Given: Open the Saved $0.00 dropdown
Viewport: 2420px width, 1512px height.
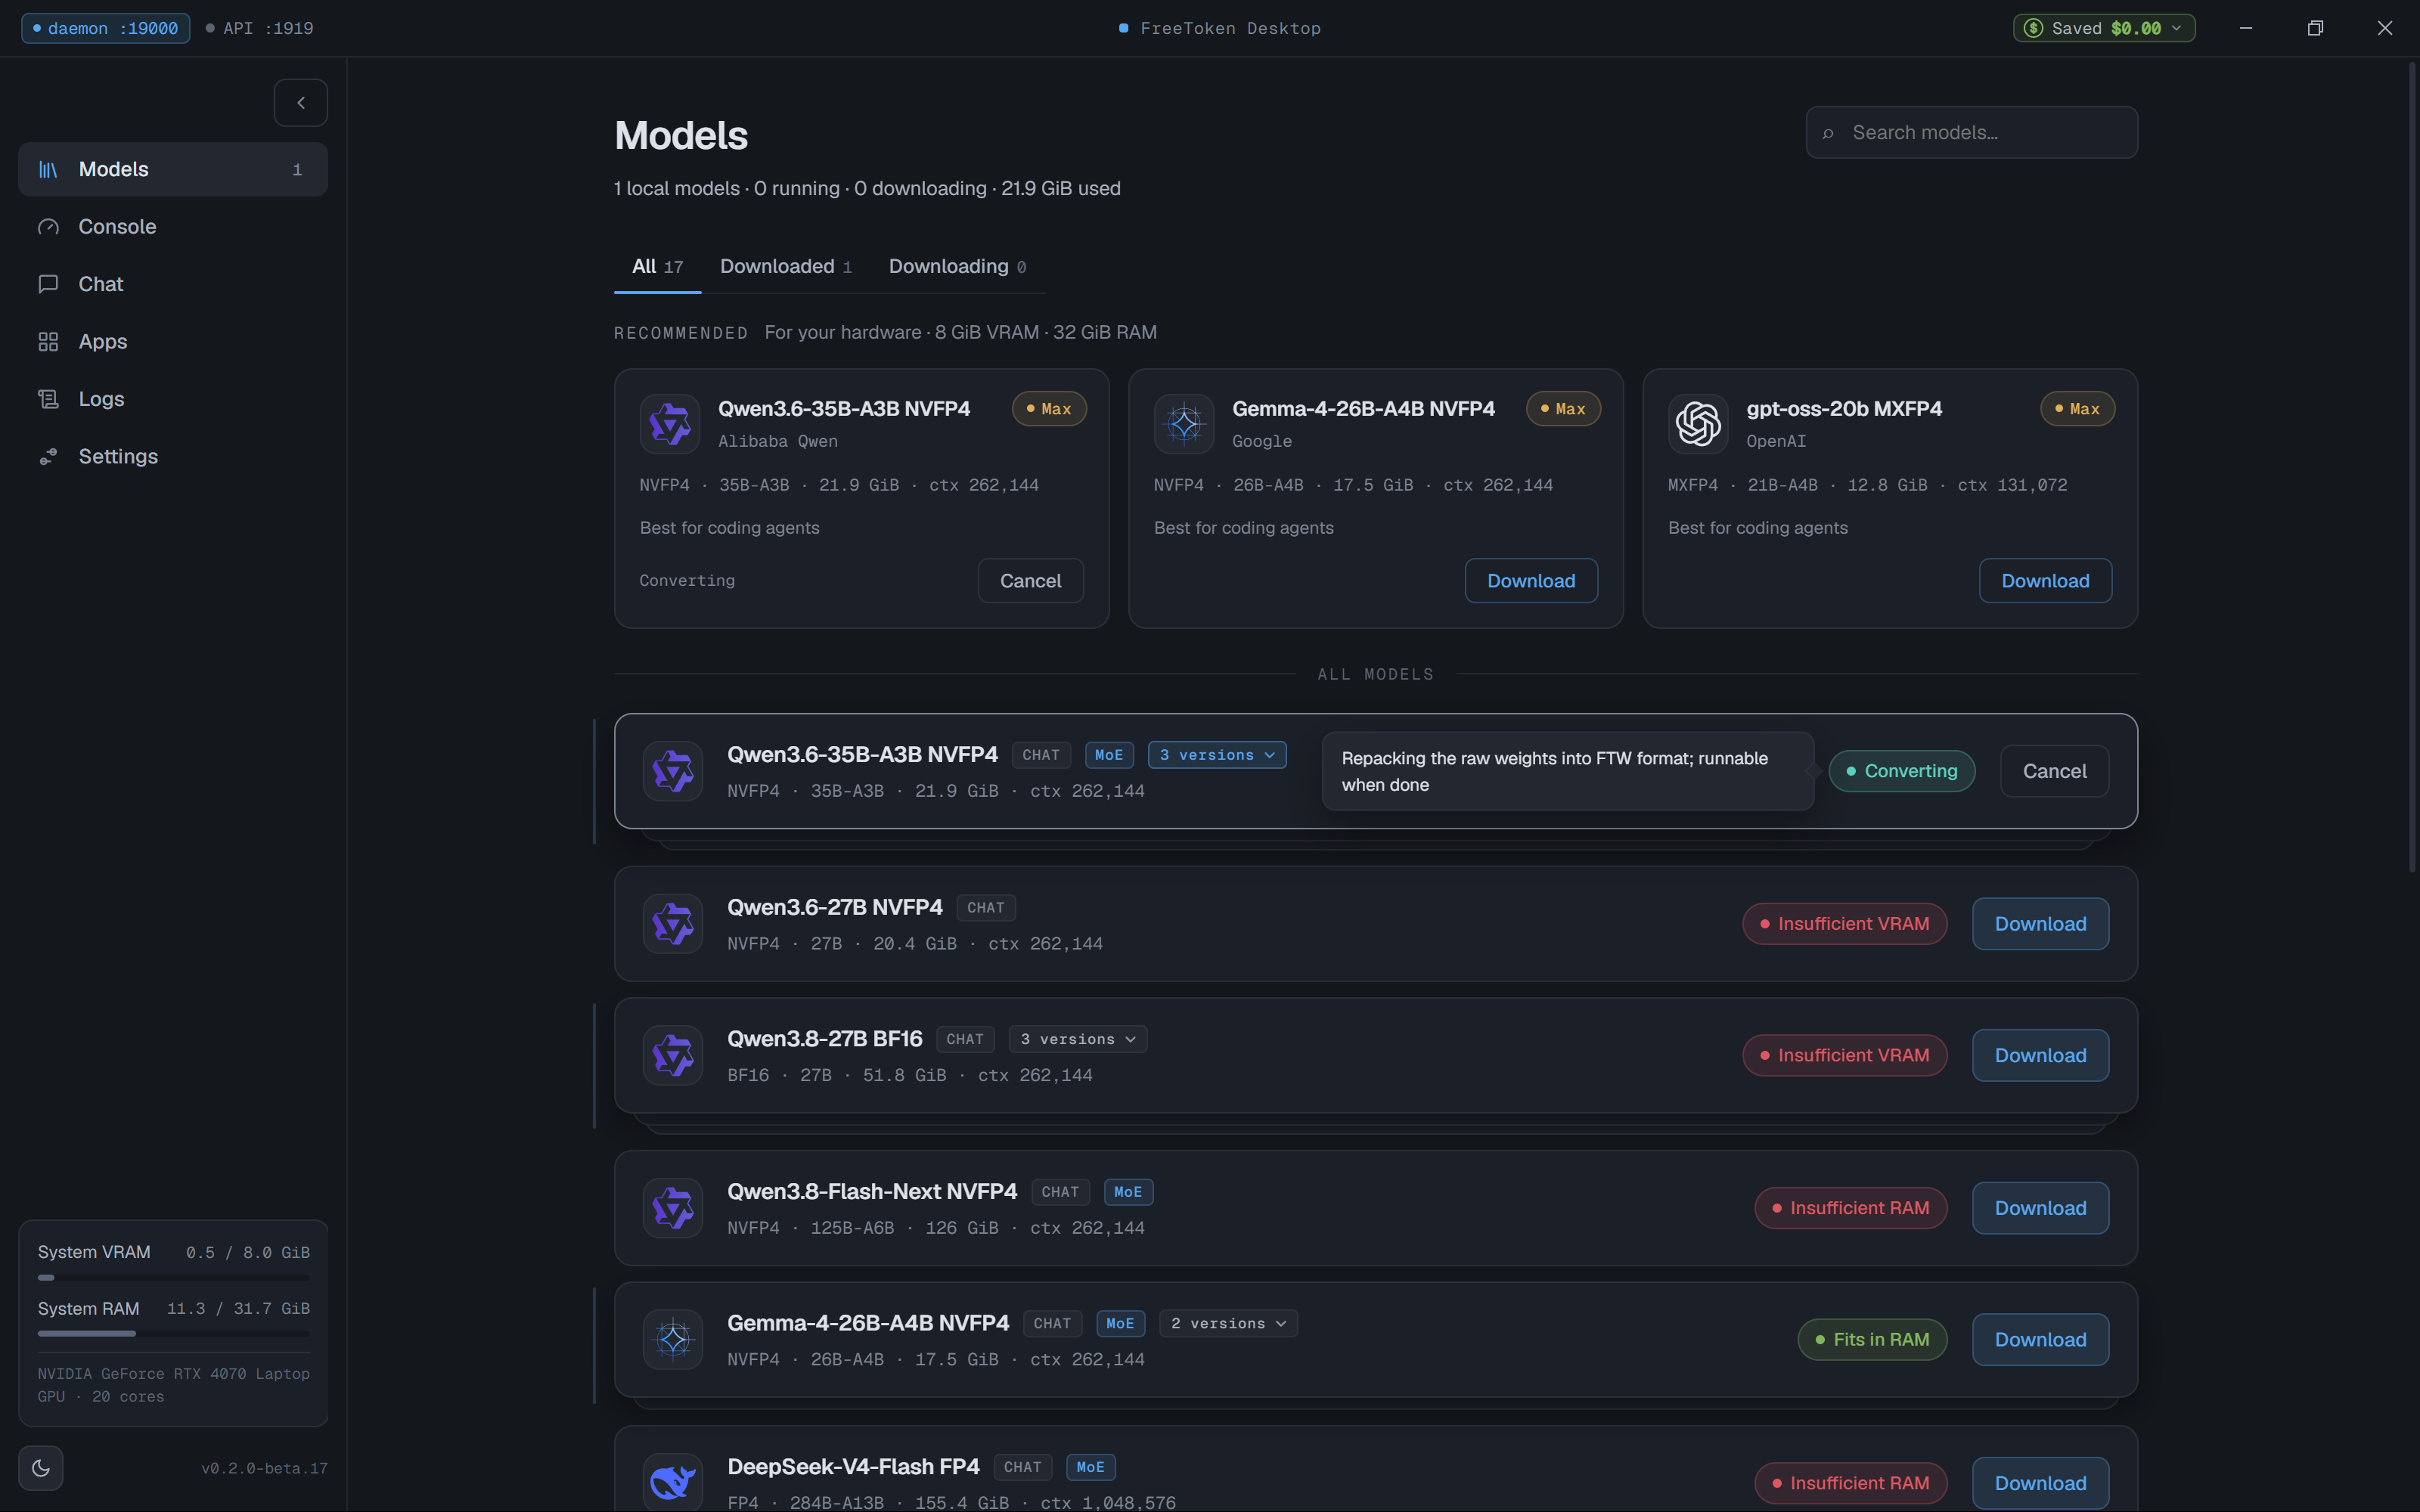Looking at the screenshot, I should (x=2104, y=28).
